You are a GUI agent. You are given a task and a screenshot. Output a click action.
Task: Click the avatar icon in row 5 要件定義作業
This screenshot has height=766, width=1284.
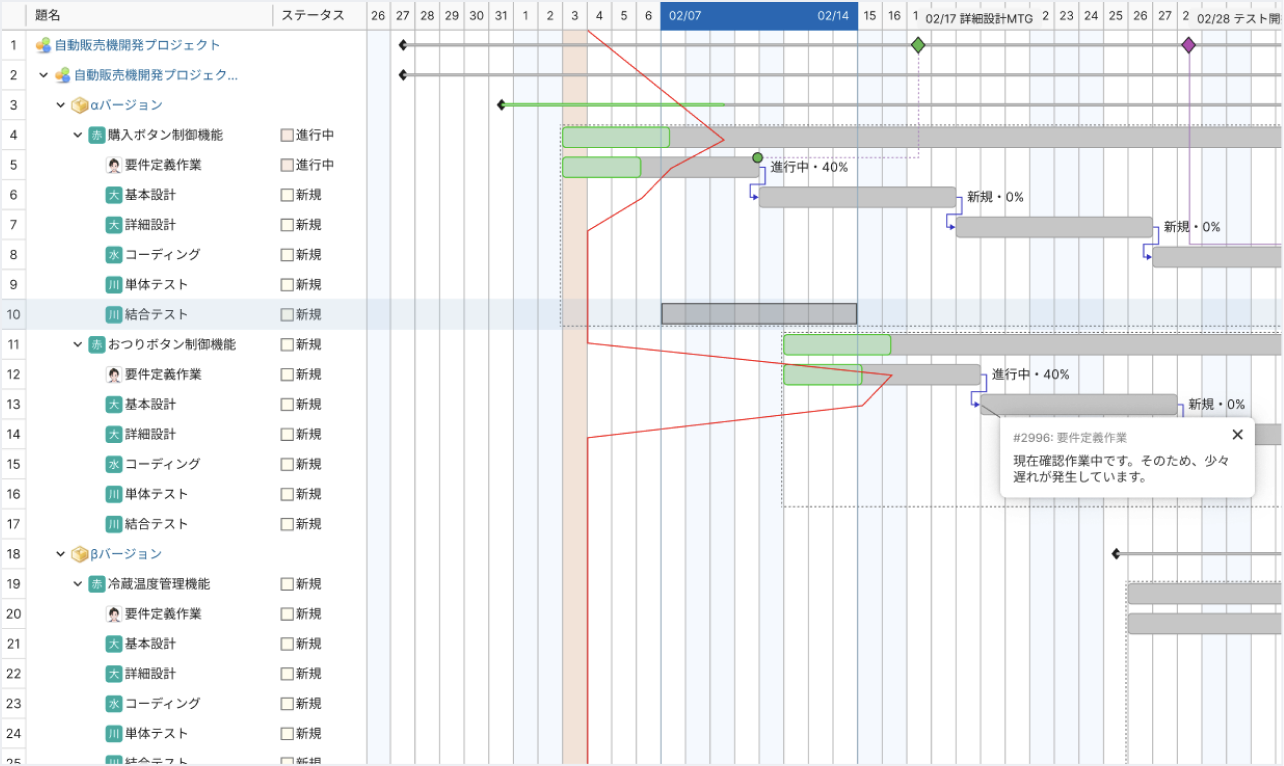point(114,165)
